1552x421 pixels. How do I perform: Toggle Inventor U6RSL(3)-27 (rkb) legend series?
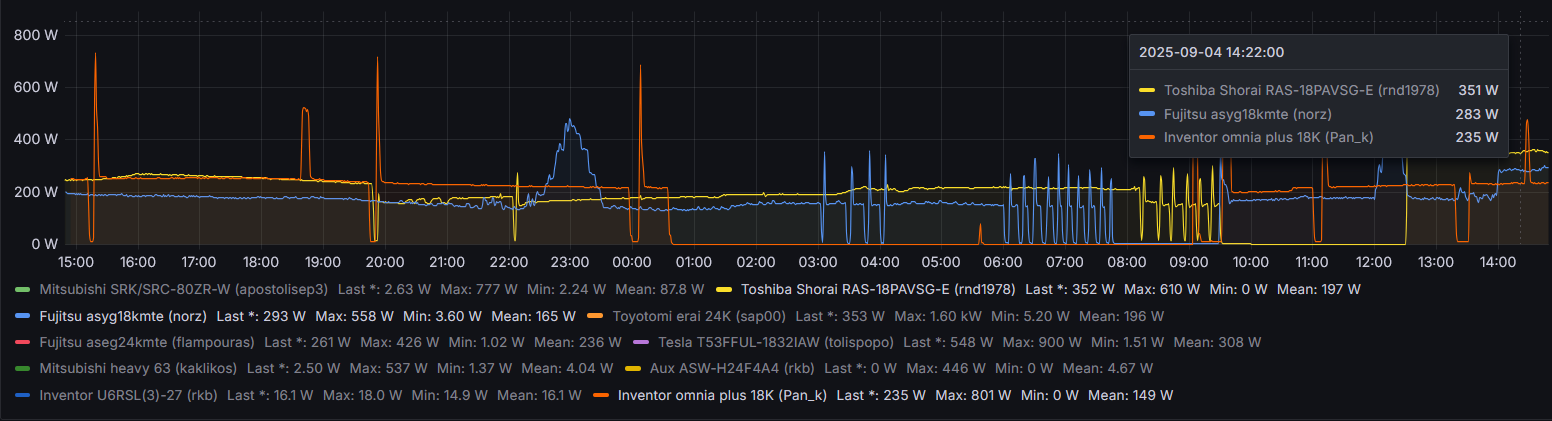pos(127,395)
